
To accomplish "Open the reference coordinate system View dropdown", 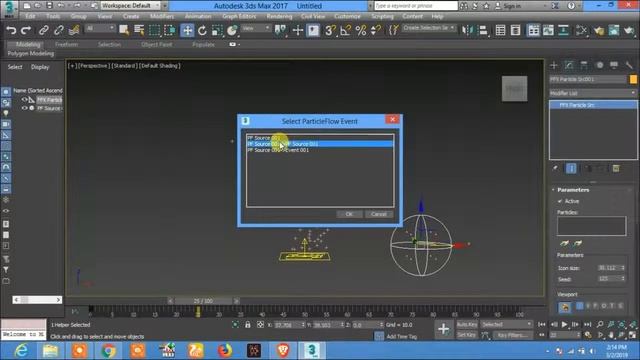I will pos(256,28).
